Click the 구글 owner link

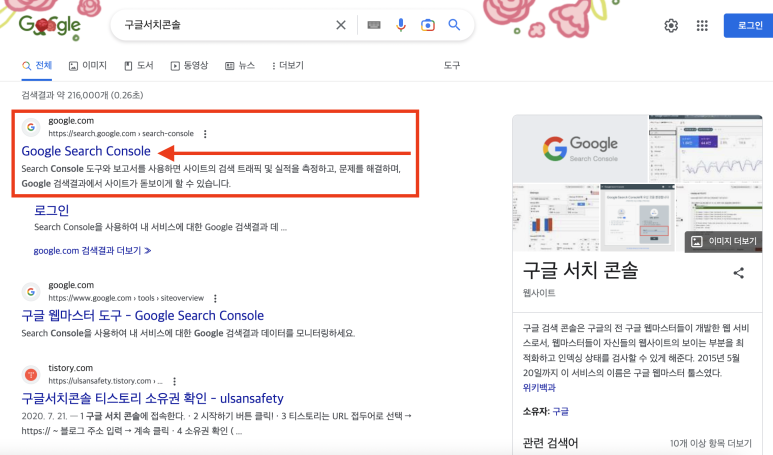(x=561, y=411)
